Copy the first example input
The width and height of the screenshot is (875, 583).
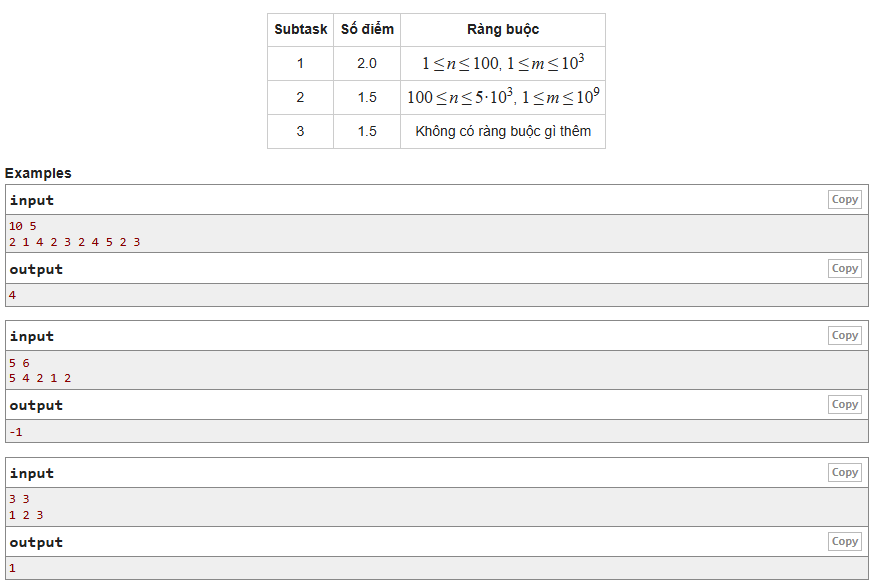tap(844, 200)
